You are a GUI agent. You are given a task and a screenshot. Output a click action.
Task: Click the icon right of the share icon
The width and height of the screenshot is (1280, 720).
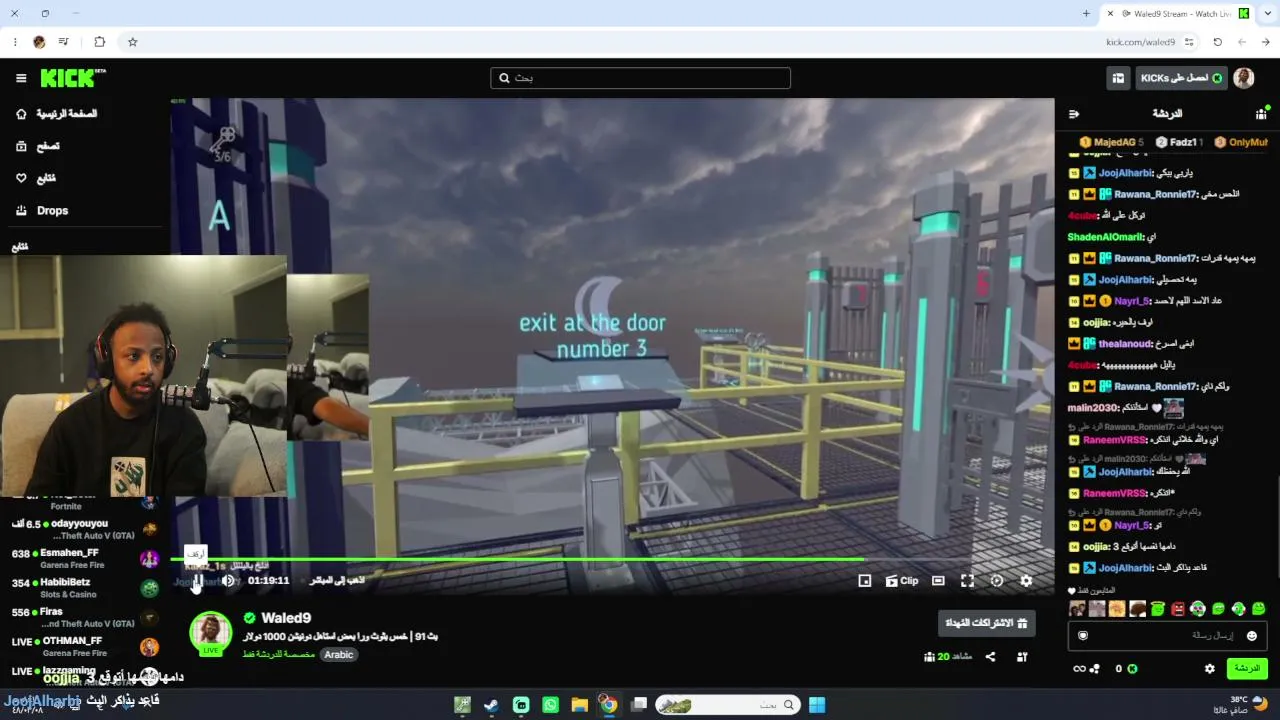[1022, 657]
